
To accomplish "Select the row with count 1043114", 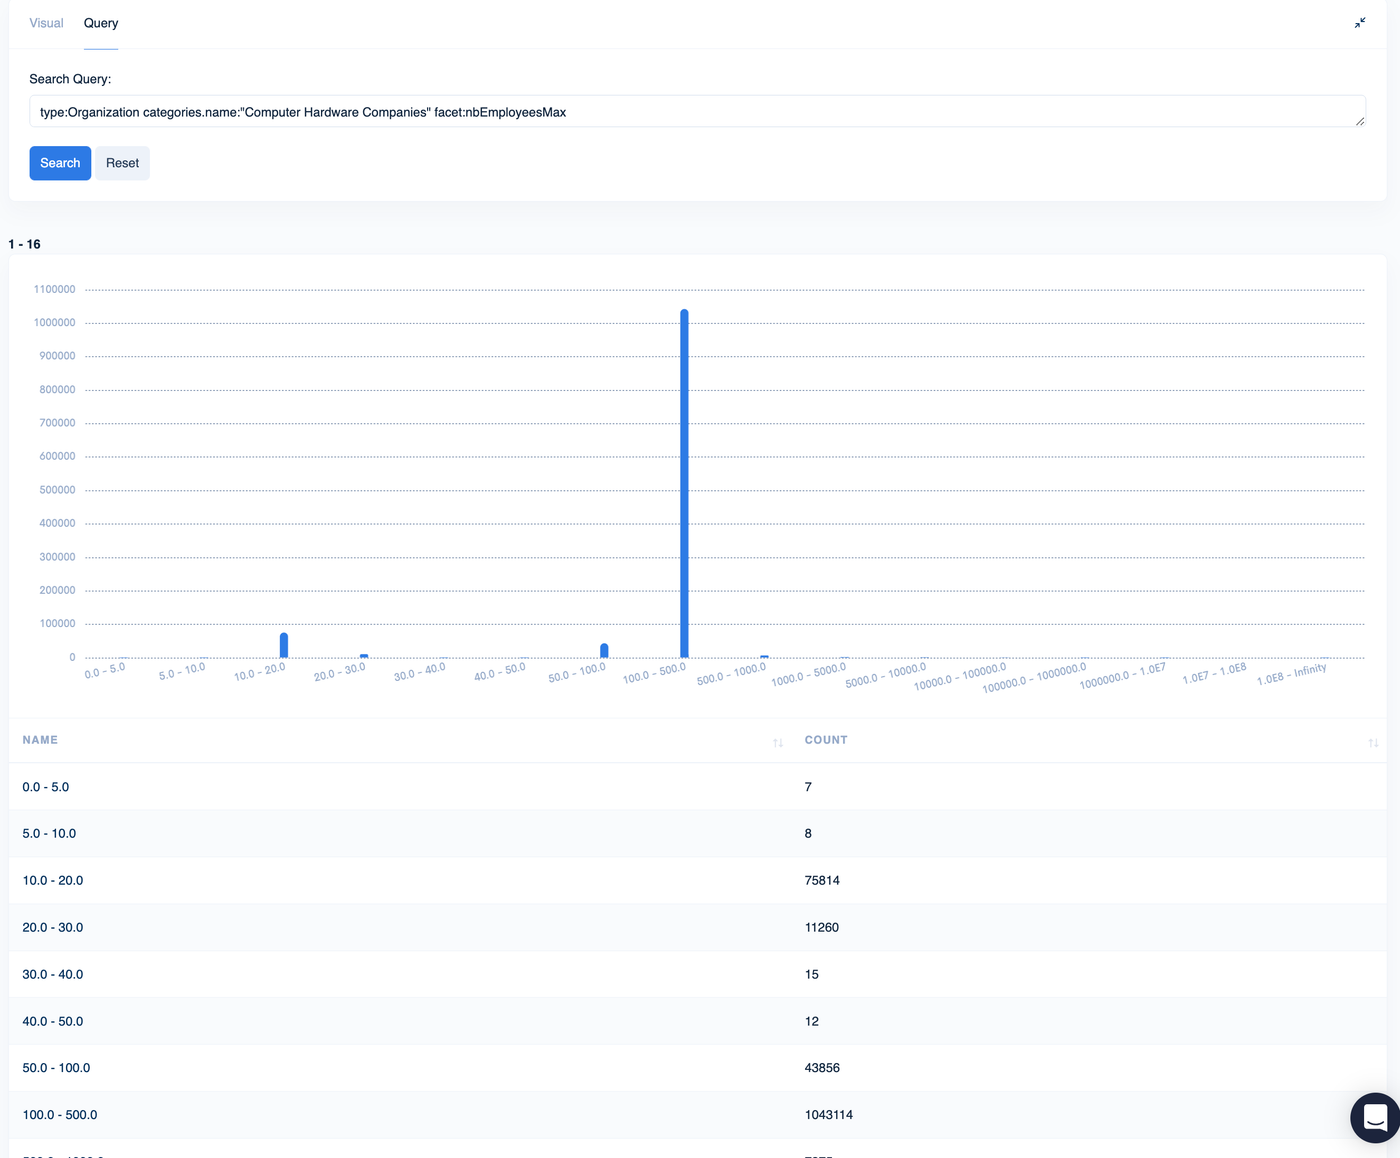I will coord(697,1115).
